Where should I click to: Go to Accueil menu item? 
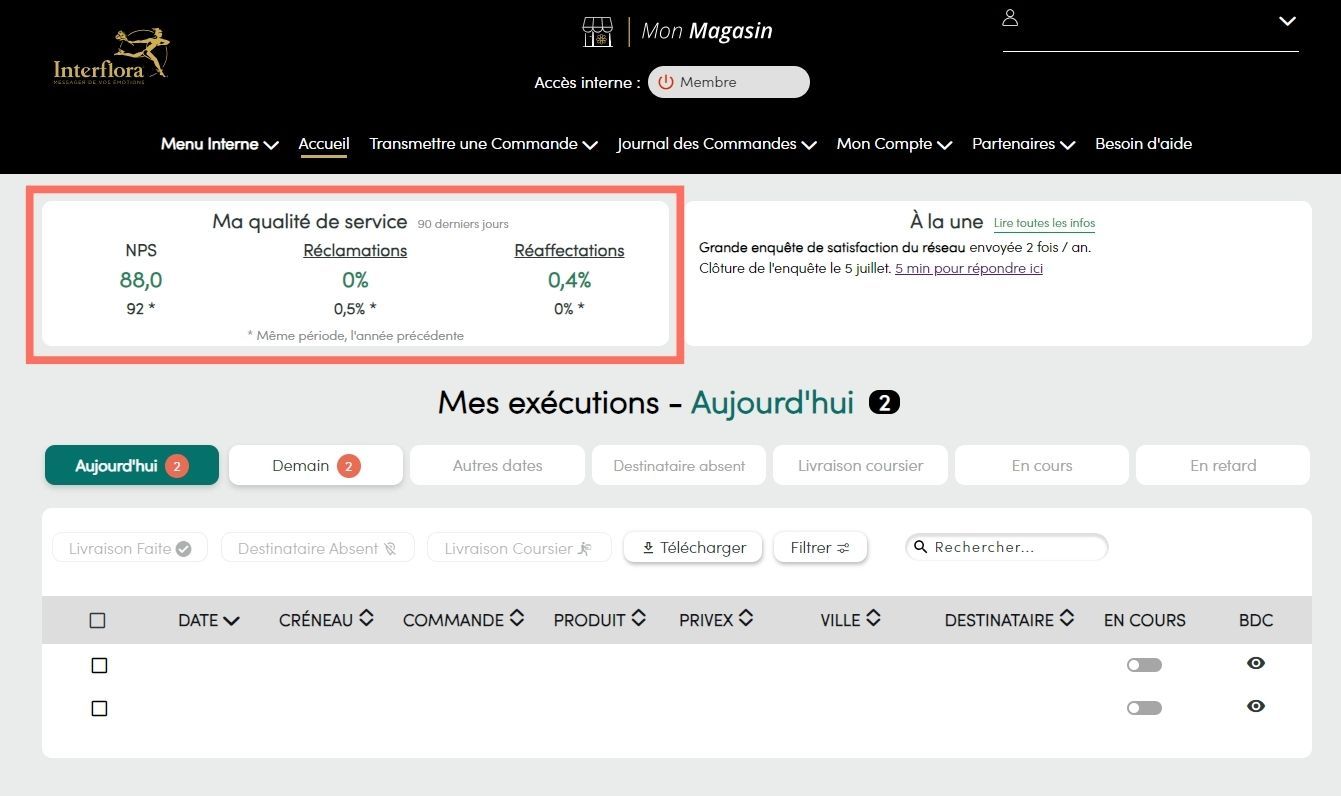(x=324, y=144)
